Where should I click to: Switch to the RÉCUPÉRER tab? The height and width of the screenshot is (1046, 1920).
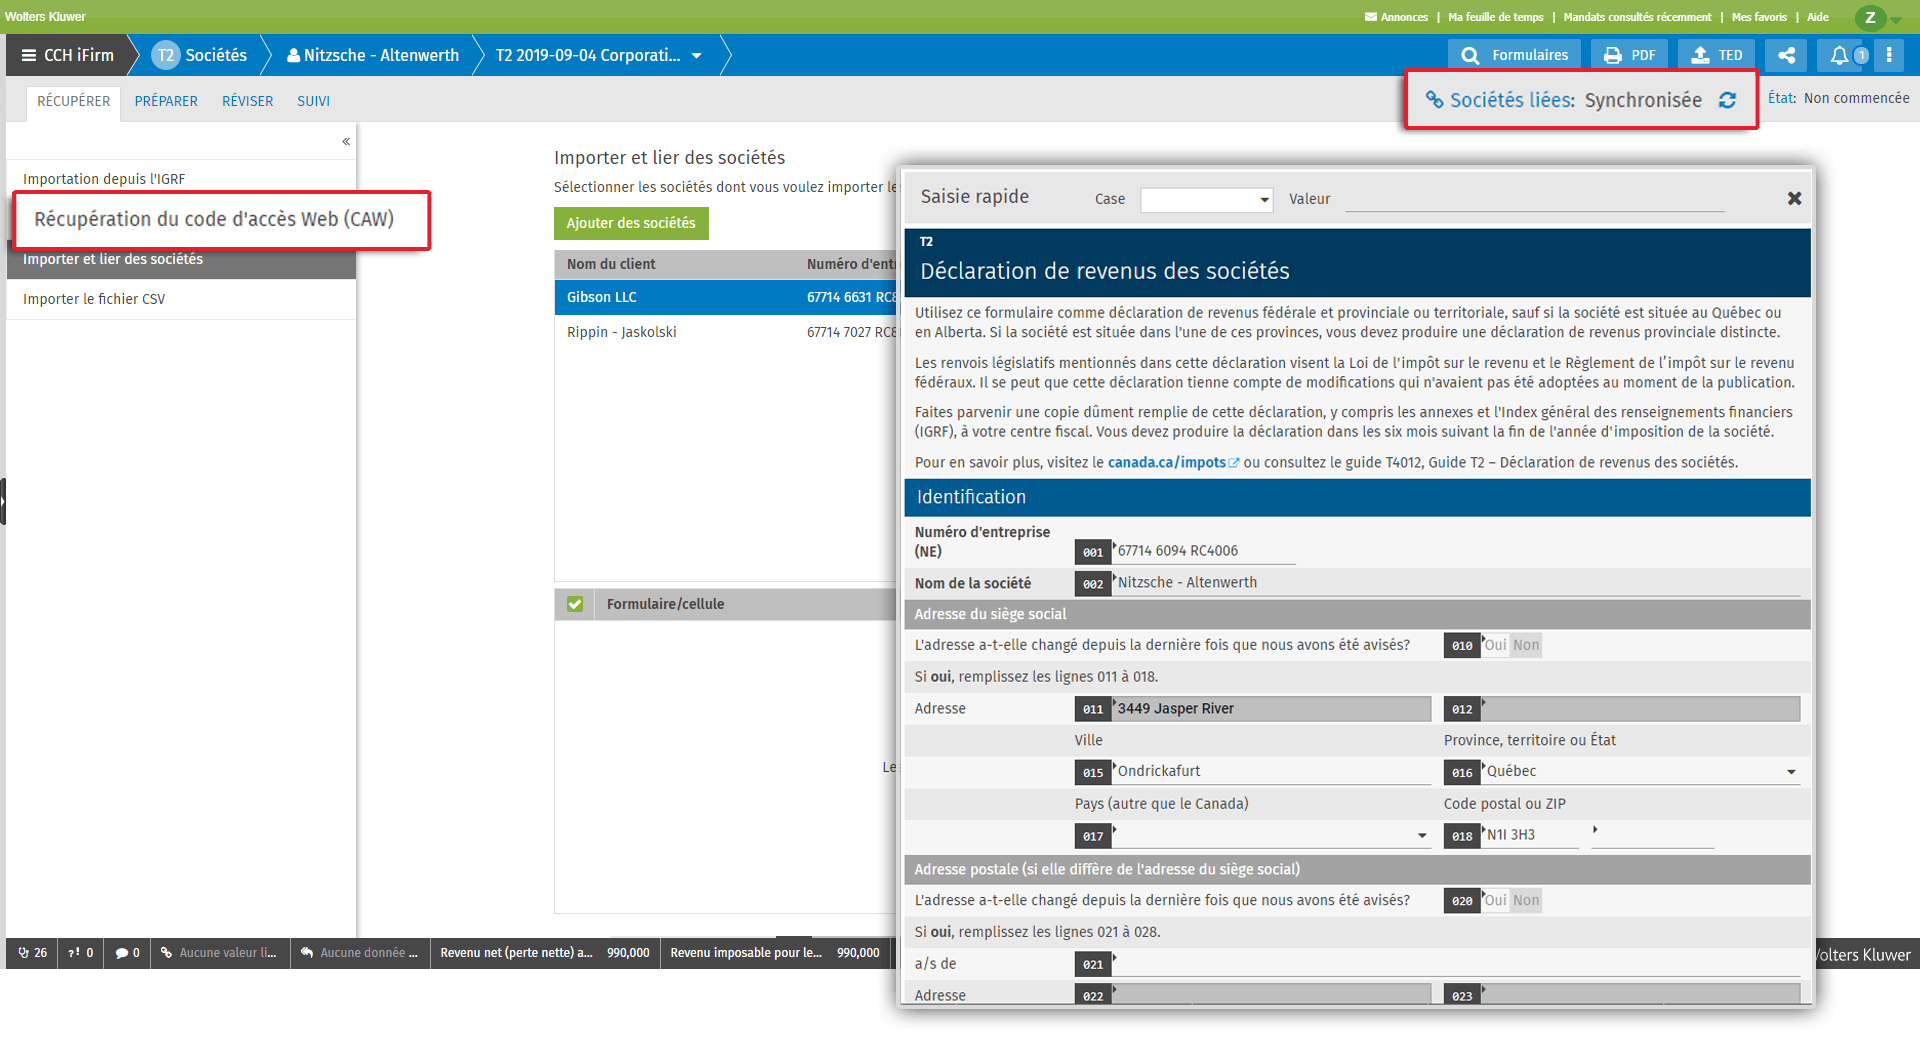(x=74, y=101)
